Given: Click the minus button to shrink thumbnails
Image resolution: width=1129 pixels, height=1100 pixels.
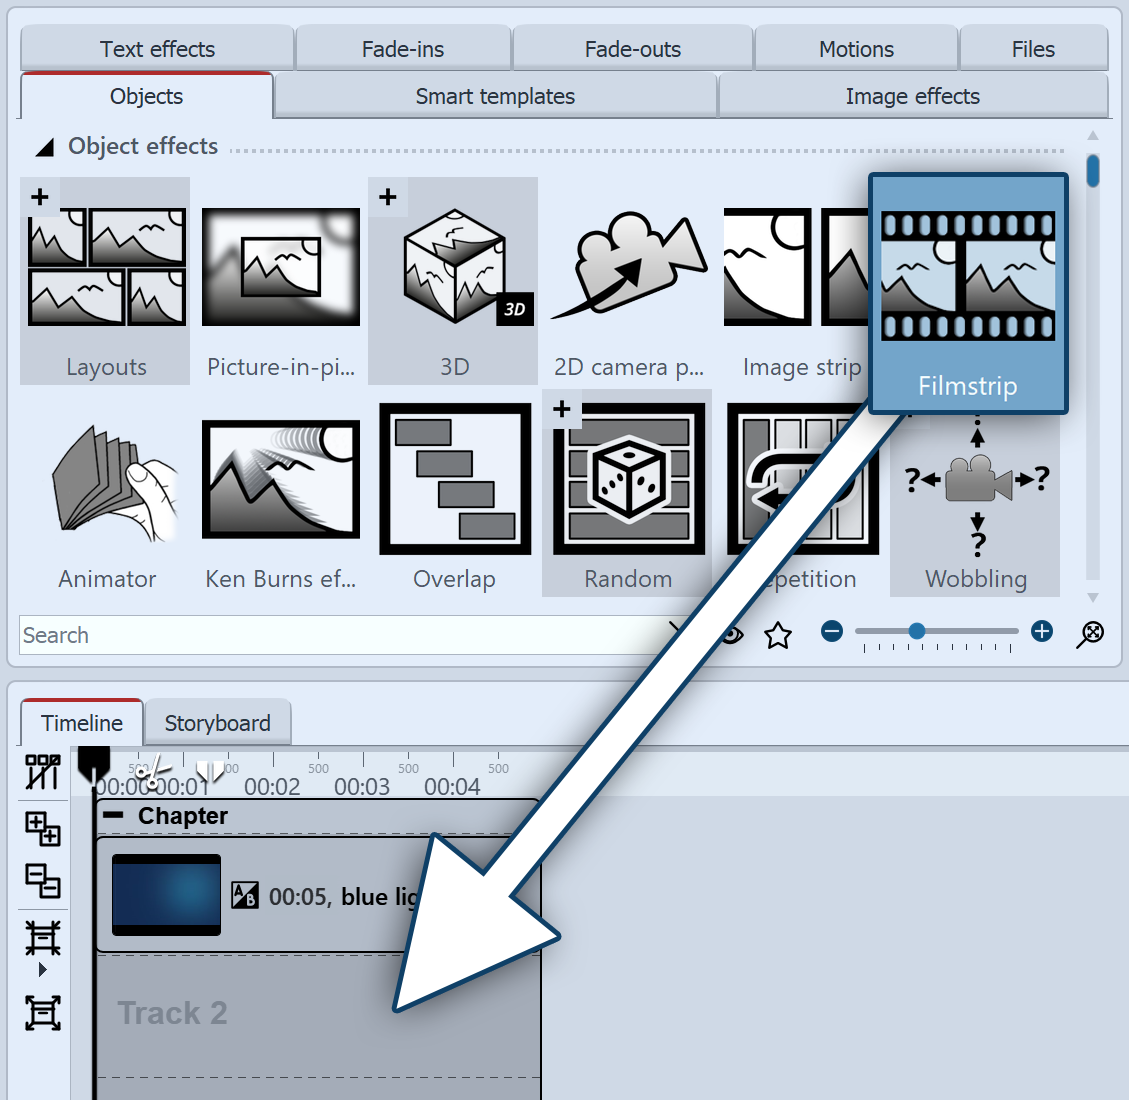Looking at the screenshot, I should click(832, 632).
